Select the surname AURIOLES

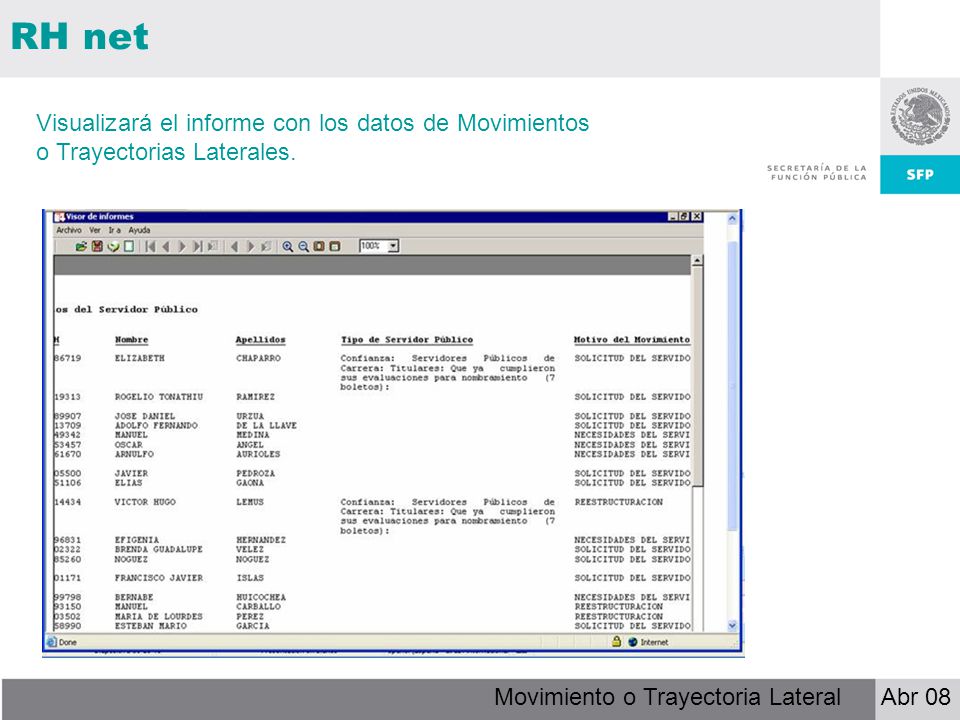click(258, 454)
